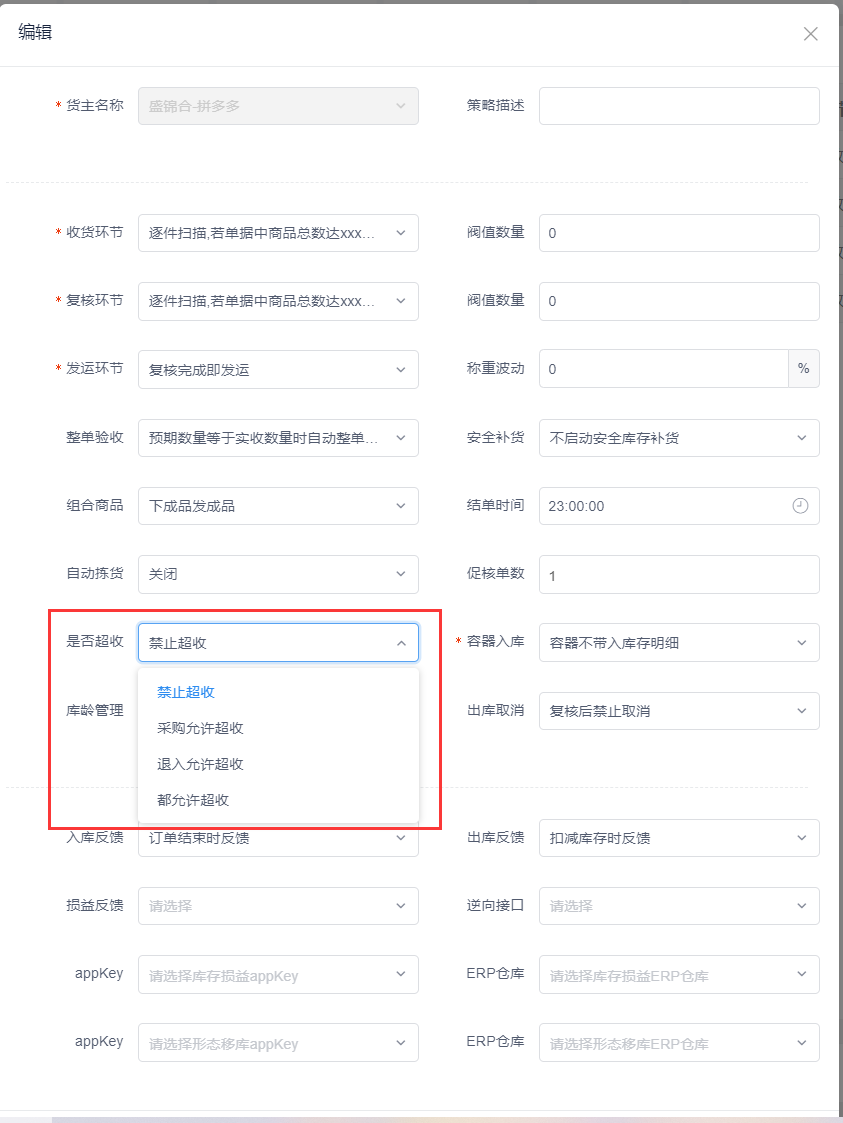Open the 库存损益appKey dropdown
The height and width of the screenshot is (1123, 843).
click(x=278, y=974)
